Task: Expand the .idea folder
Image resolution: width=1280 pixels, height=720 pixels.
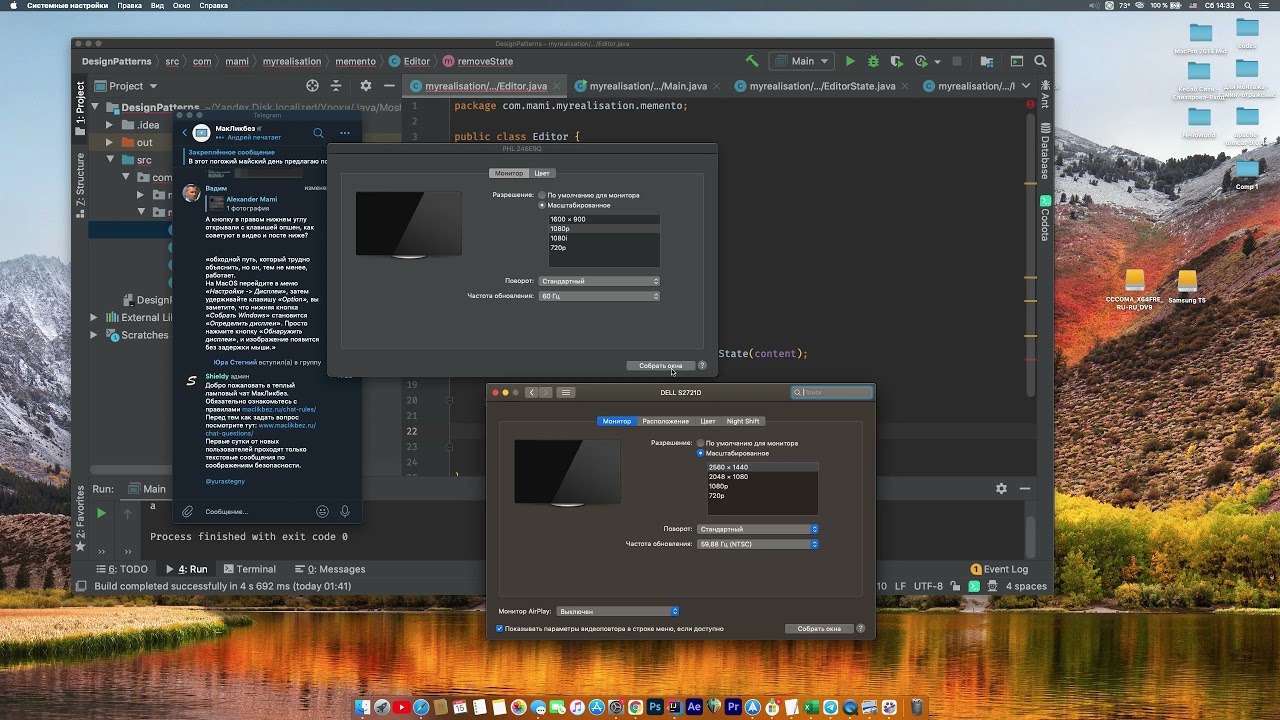Action: pyautogui.click(x=110, y=125)
